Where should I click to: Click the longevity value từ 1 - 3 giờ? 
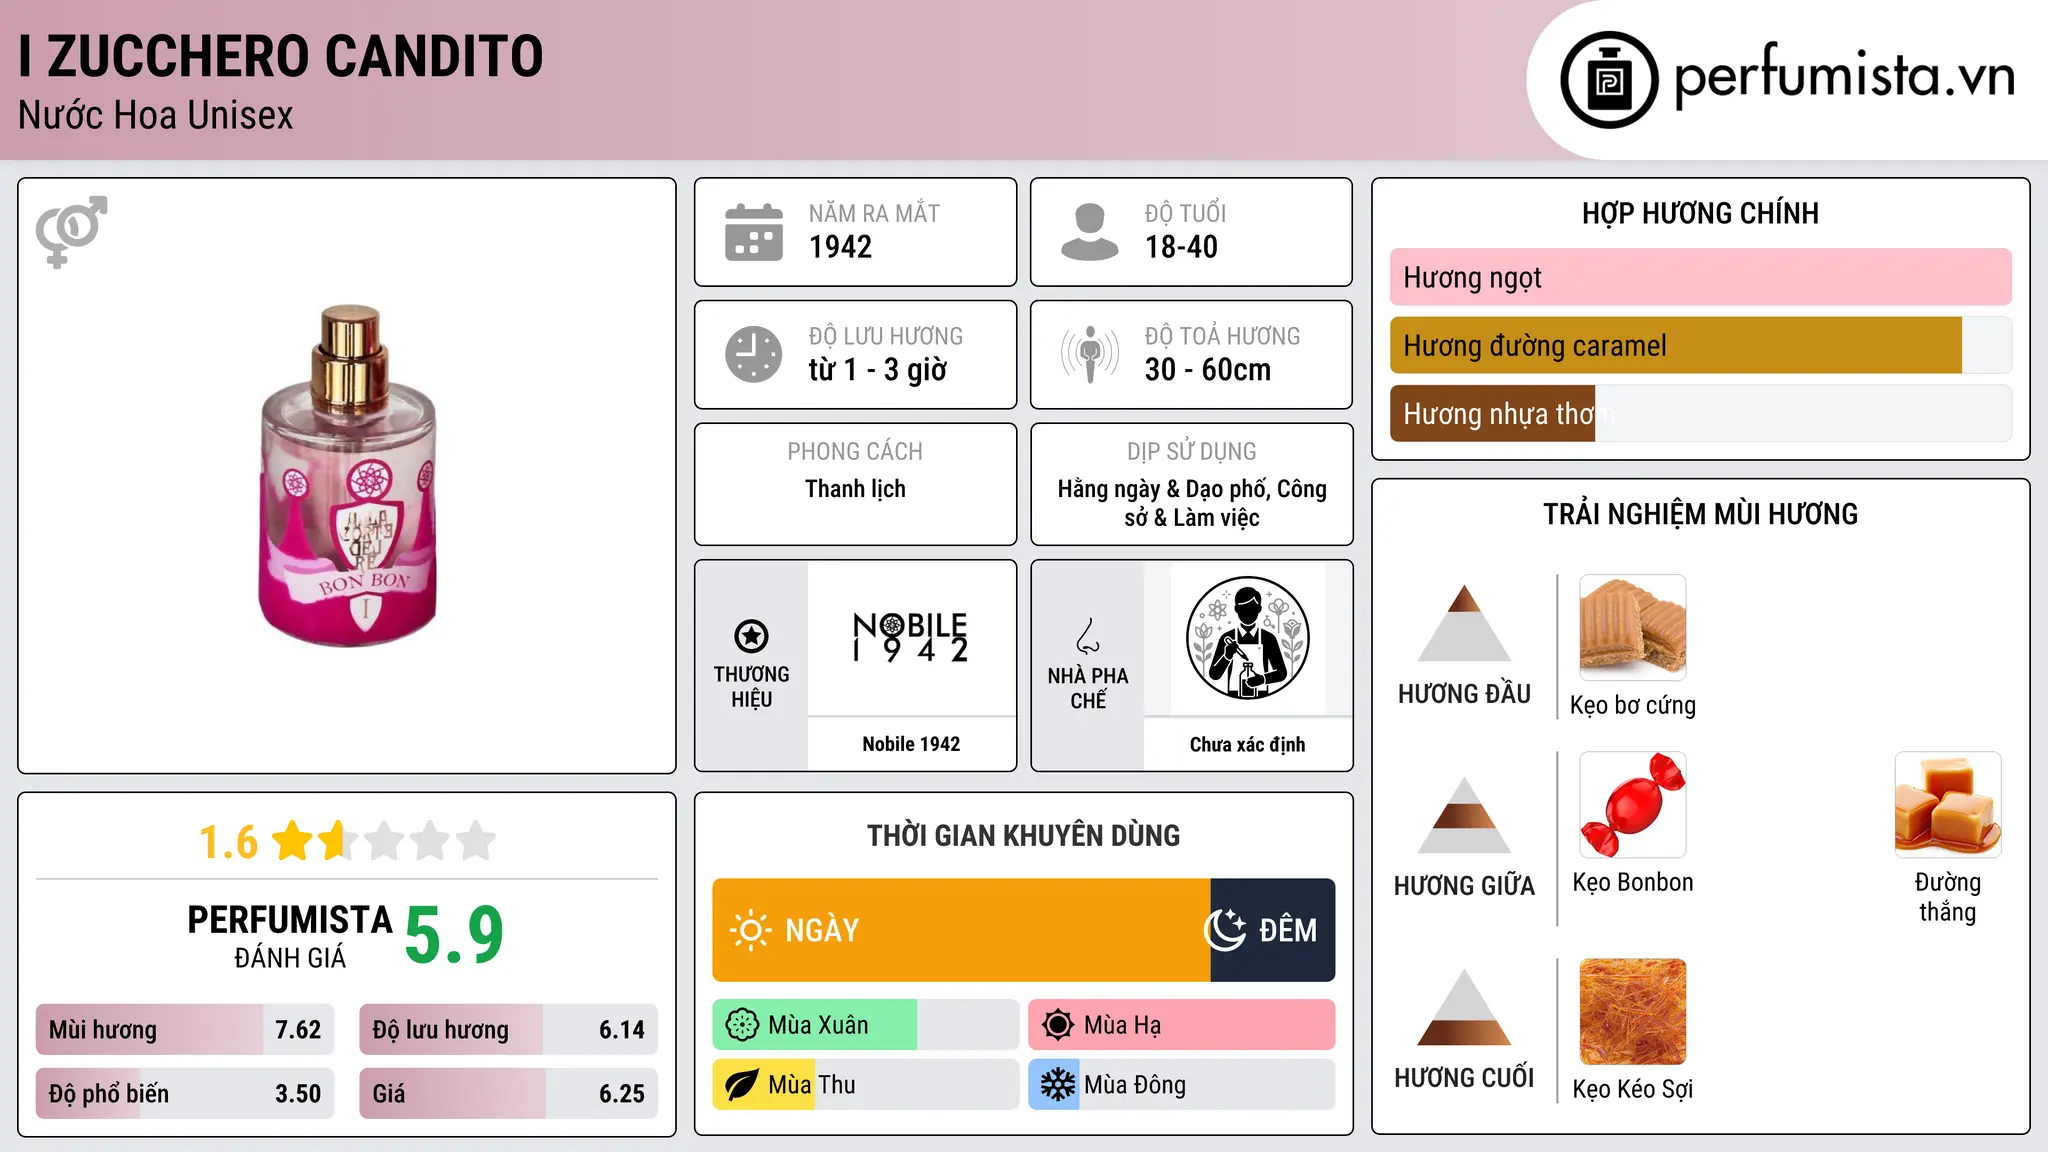[x=877, y=370]
